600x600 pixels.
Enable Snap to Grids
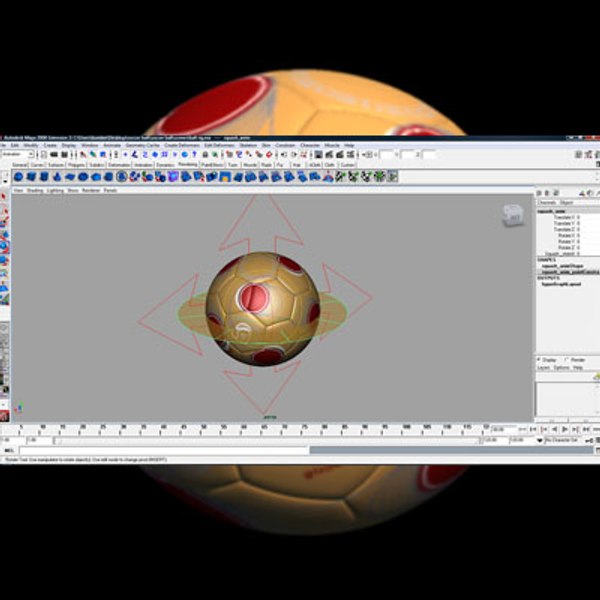229,155
